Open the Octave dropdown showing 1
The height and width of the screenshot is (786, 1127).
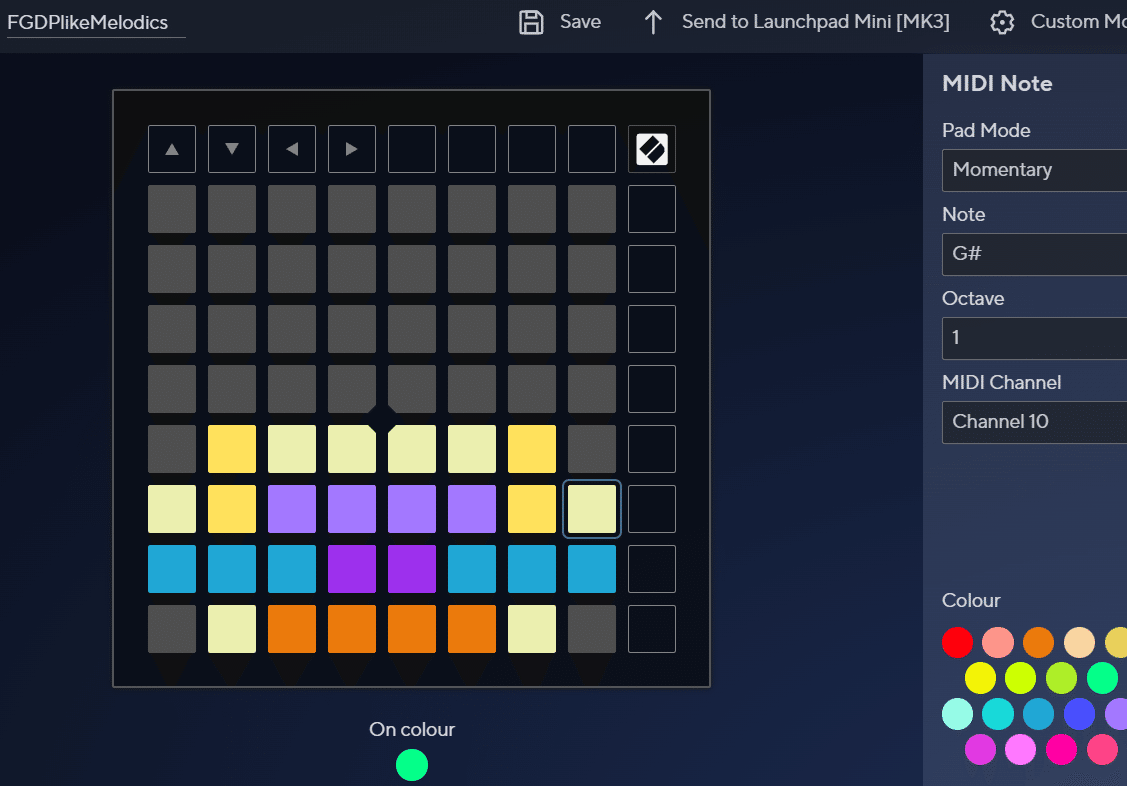pos(1034,338)
